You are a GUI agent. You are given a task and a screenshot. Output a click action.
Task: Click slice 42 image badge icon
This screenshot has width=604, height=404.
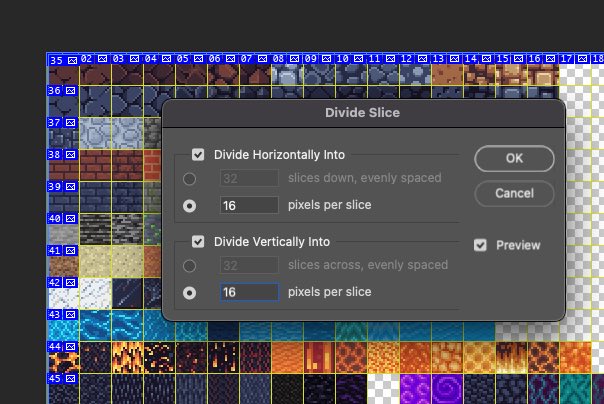coord(70,282)
